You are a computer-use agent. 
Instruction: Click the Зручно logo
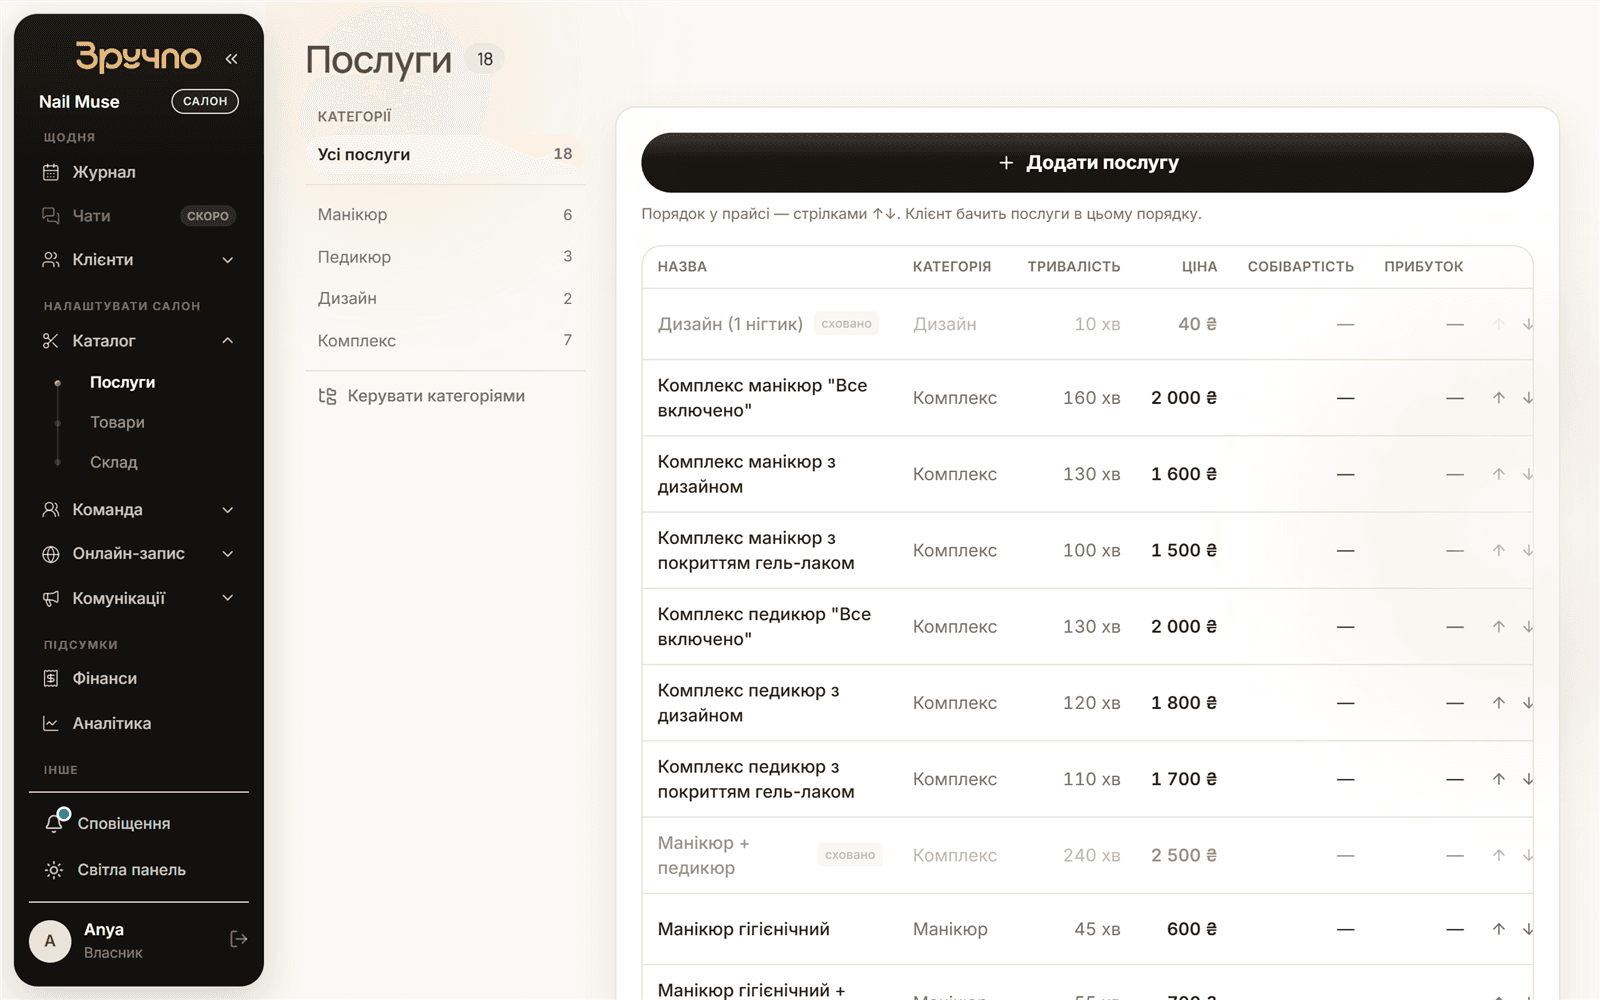coord(139,57)
